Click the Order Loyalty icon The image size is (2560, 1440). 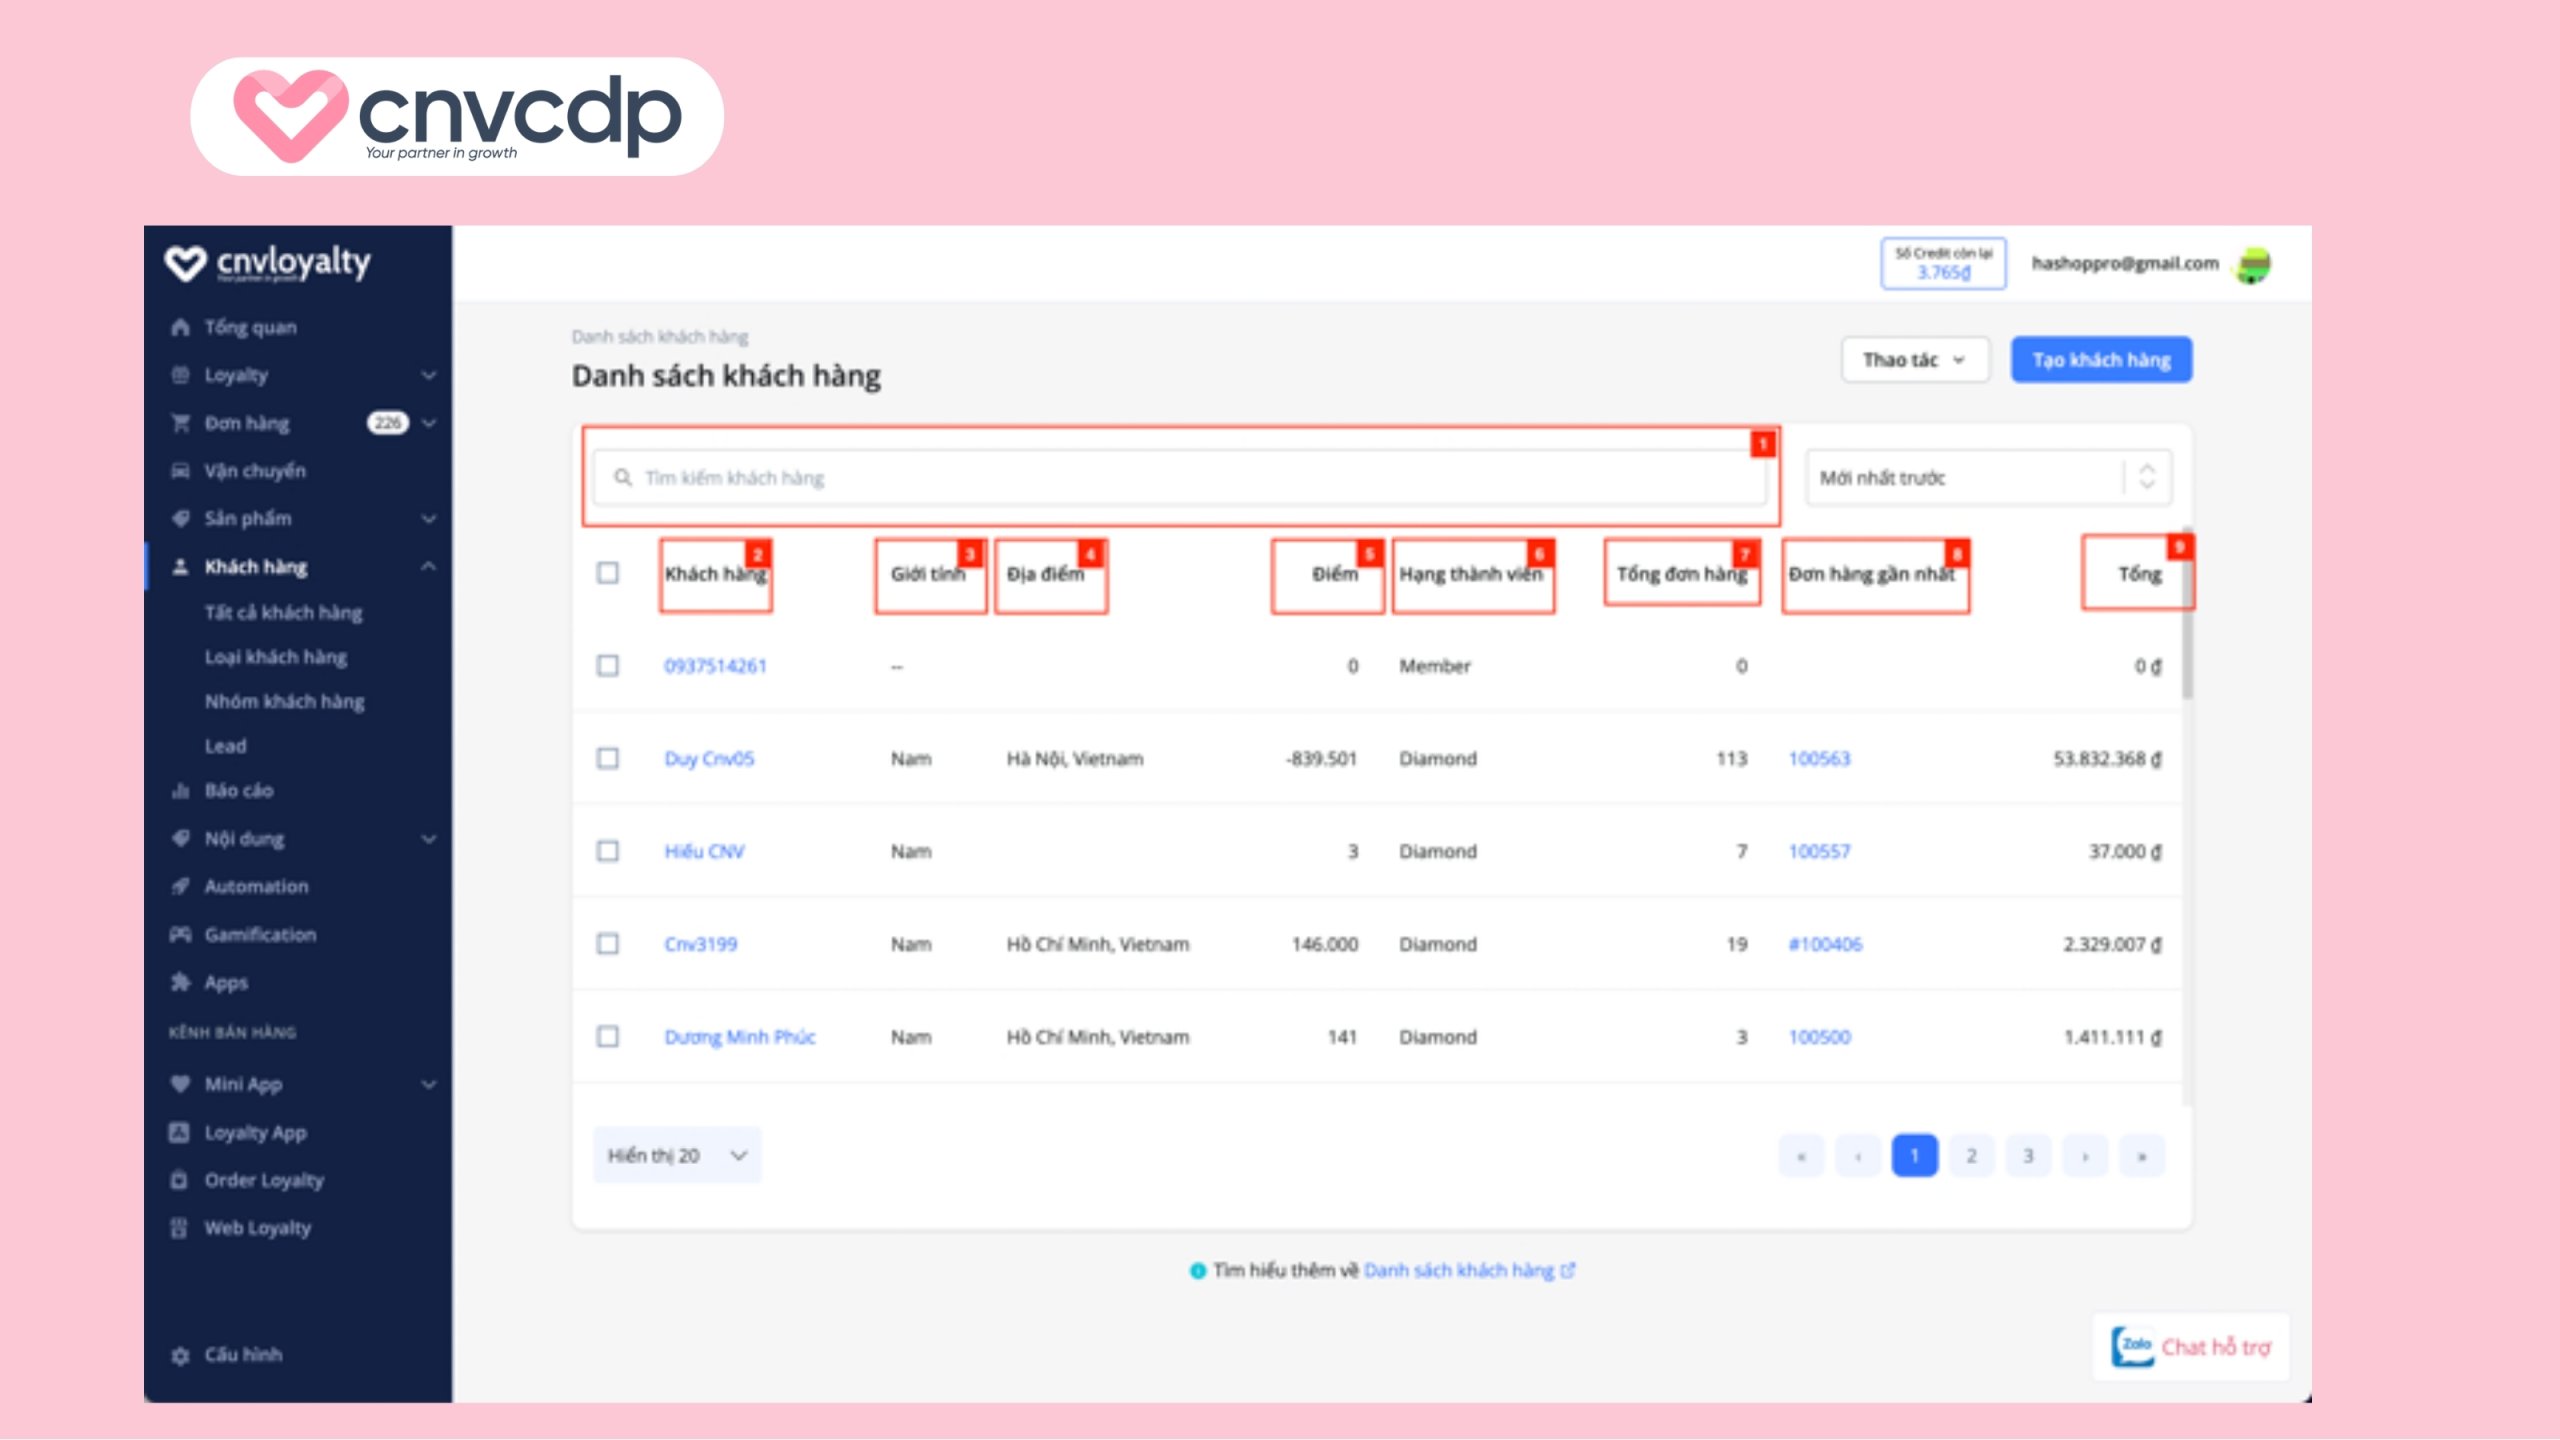click(x=179, y=1180)
